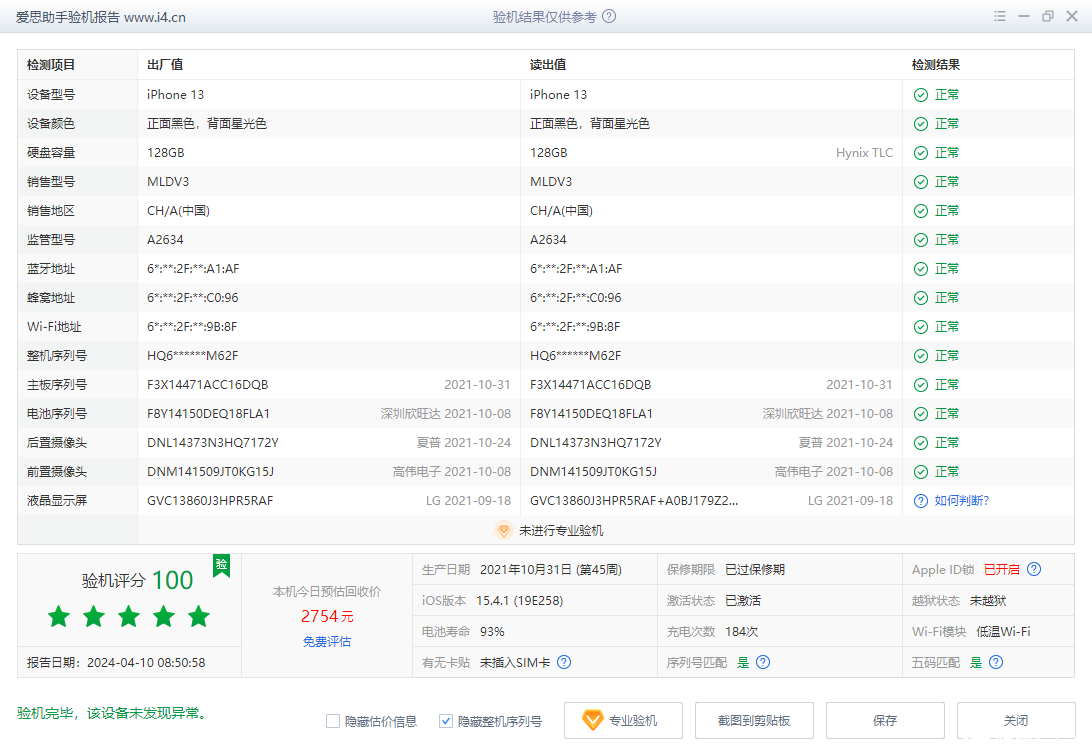Click the help icon beside 验机结果仅供参考
The width and height of the screenshot is (1092, 756).
[609, 16]
